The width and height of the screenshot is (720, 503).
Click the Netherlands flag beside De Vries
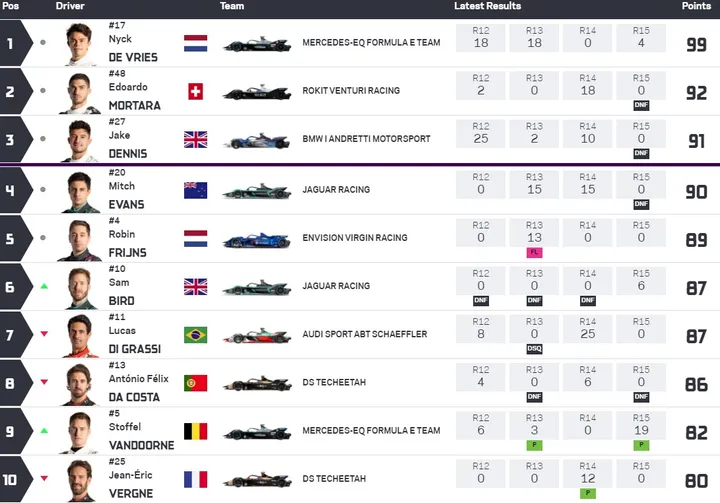coord(195,44)
